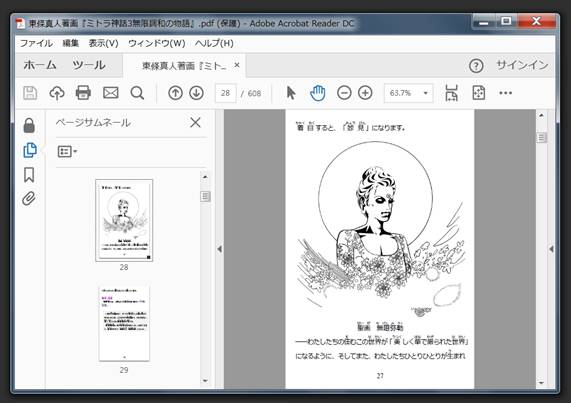Close the Acrobat Reader window
Image resolution: width=571 pixels, height=403 pixels.
[537, 22]
